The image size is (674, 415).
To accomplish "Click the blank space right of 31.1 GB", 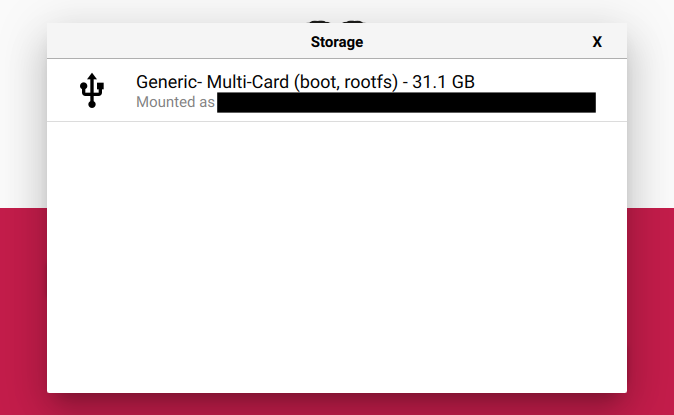I will pos(550,82).
